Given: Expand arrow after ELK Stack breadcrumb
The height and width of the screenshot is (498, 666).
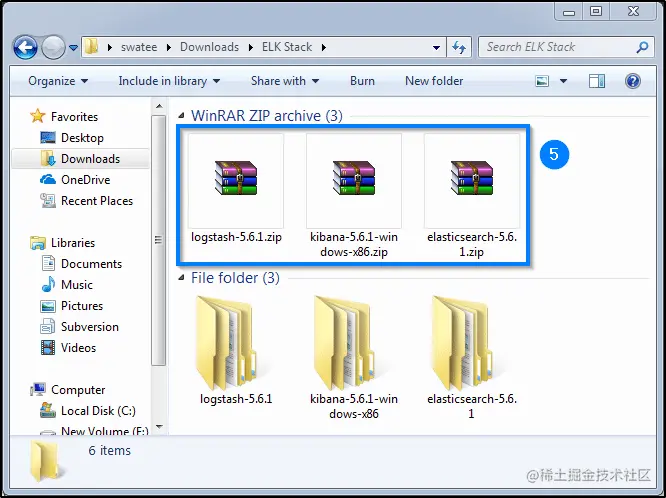Looking at the screenshot, I should pyautogui.click(x=324, y=47).
